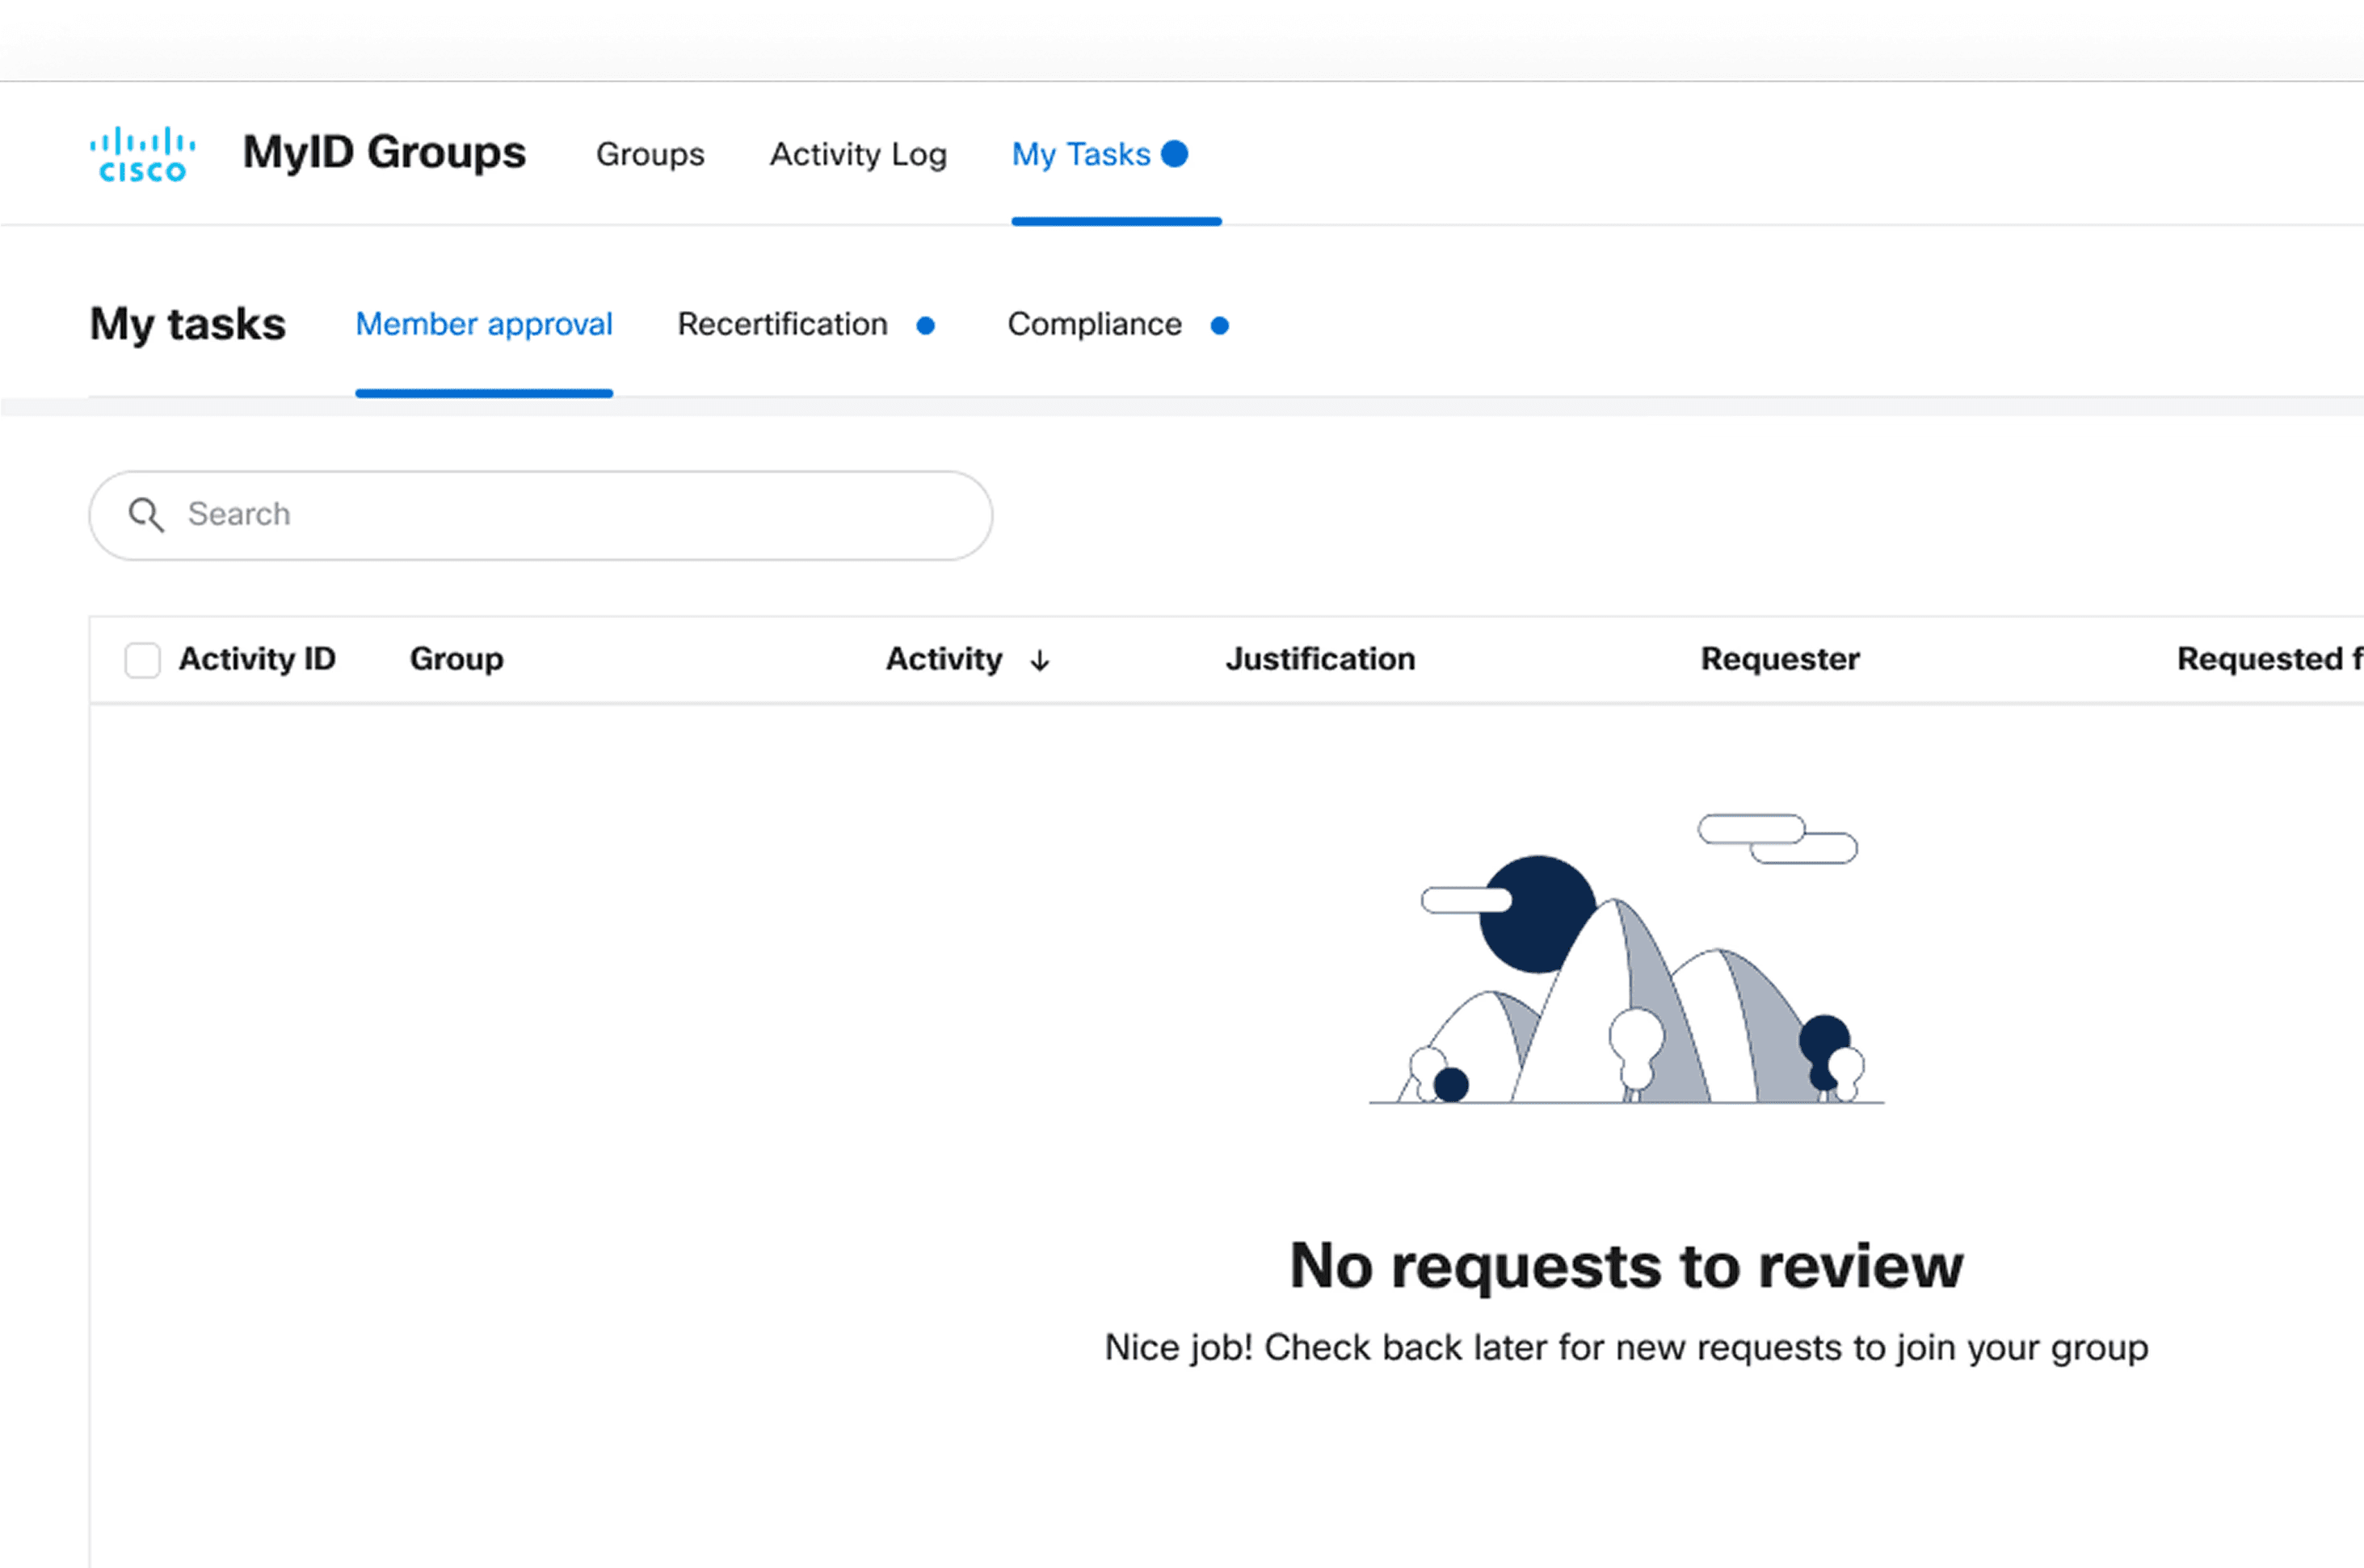Click the blue notification dot beside My Tasks
The image size is (2364, 1568).
(1174, 154)
